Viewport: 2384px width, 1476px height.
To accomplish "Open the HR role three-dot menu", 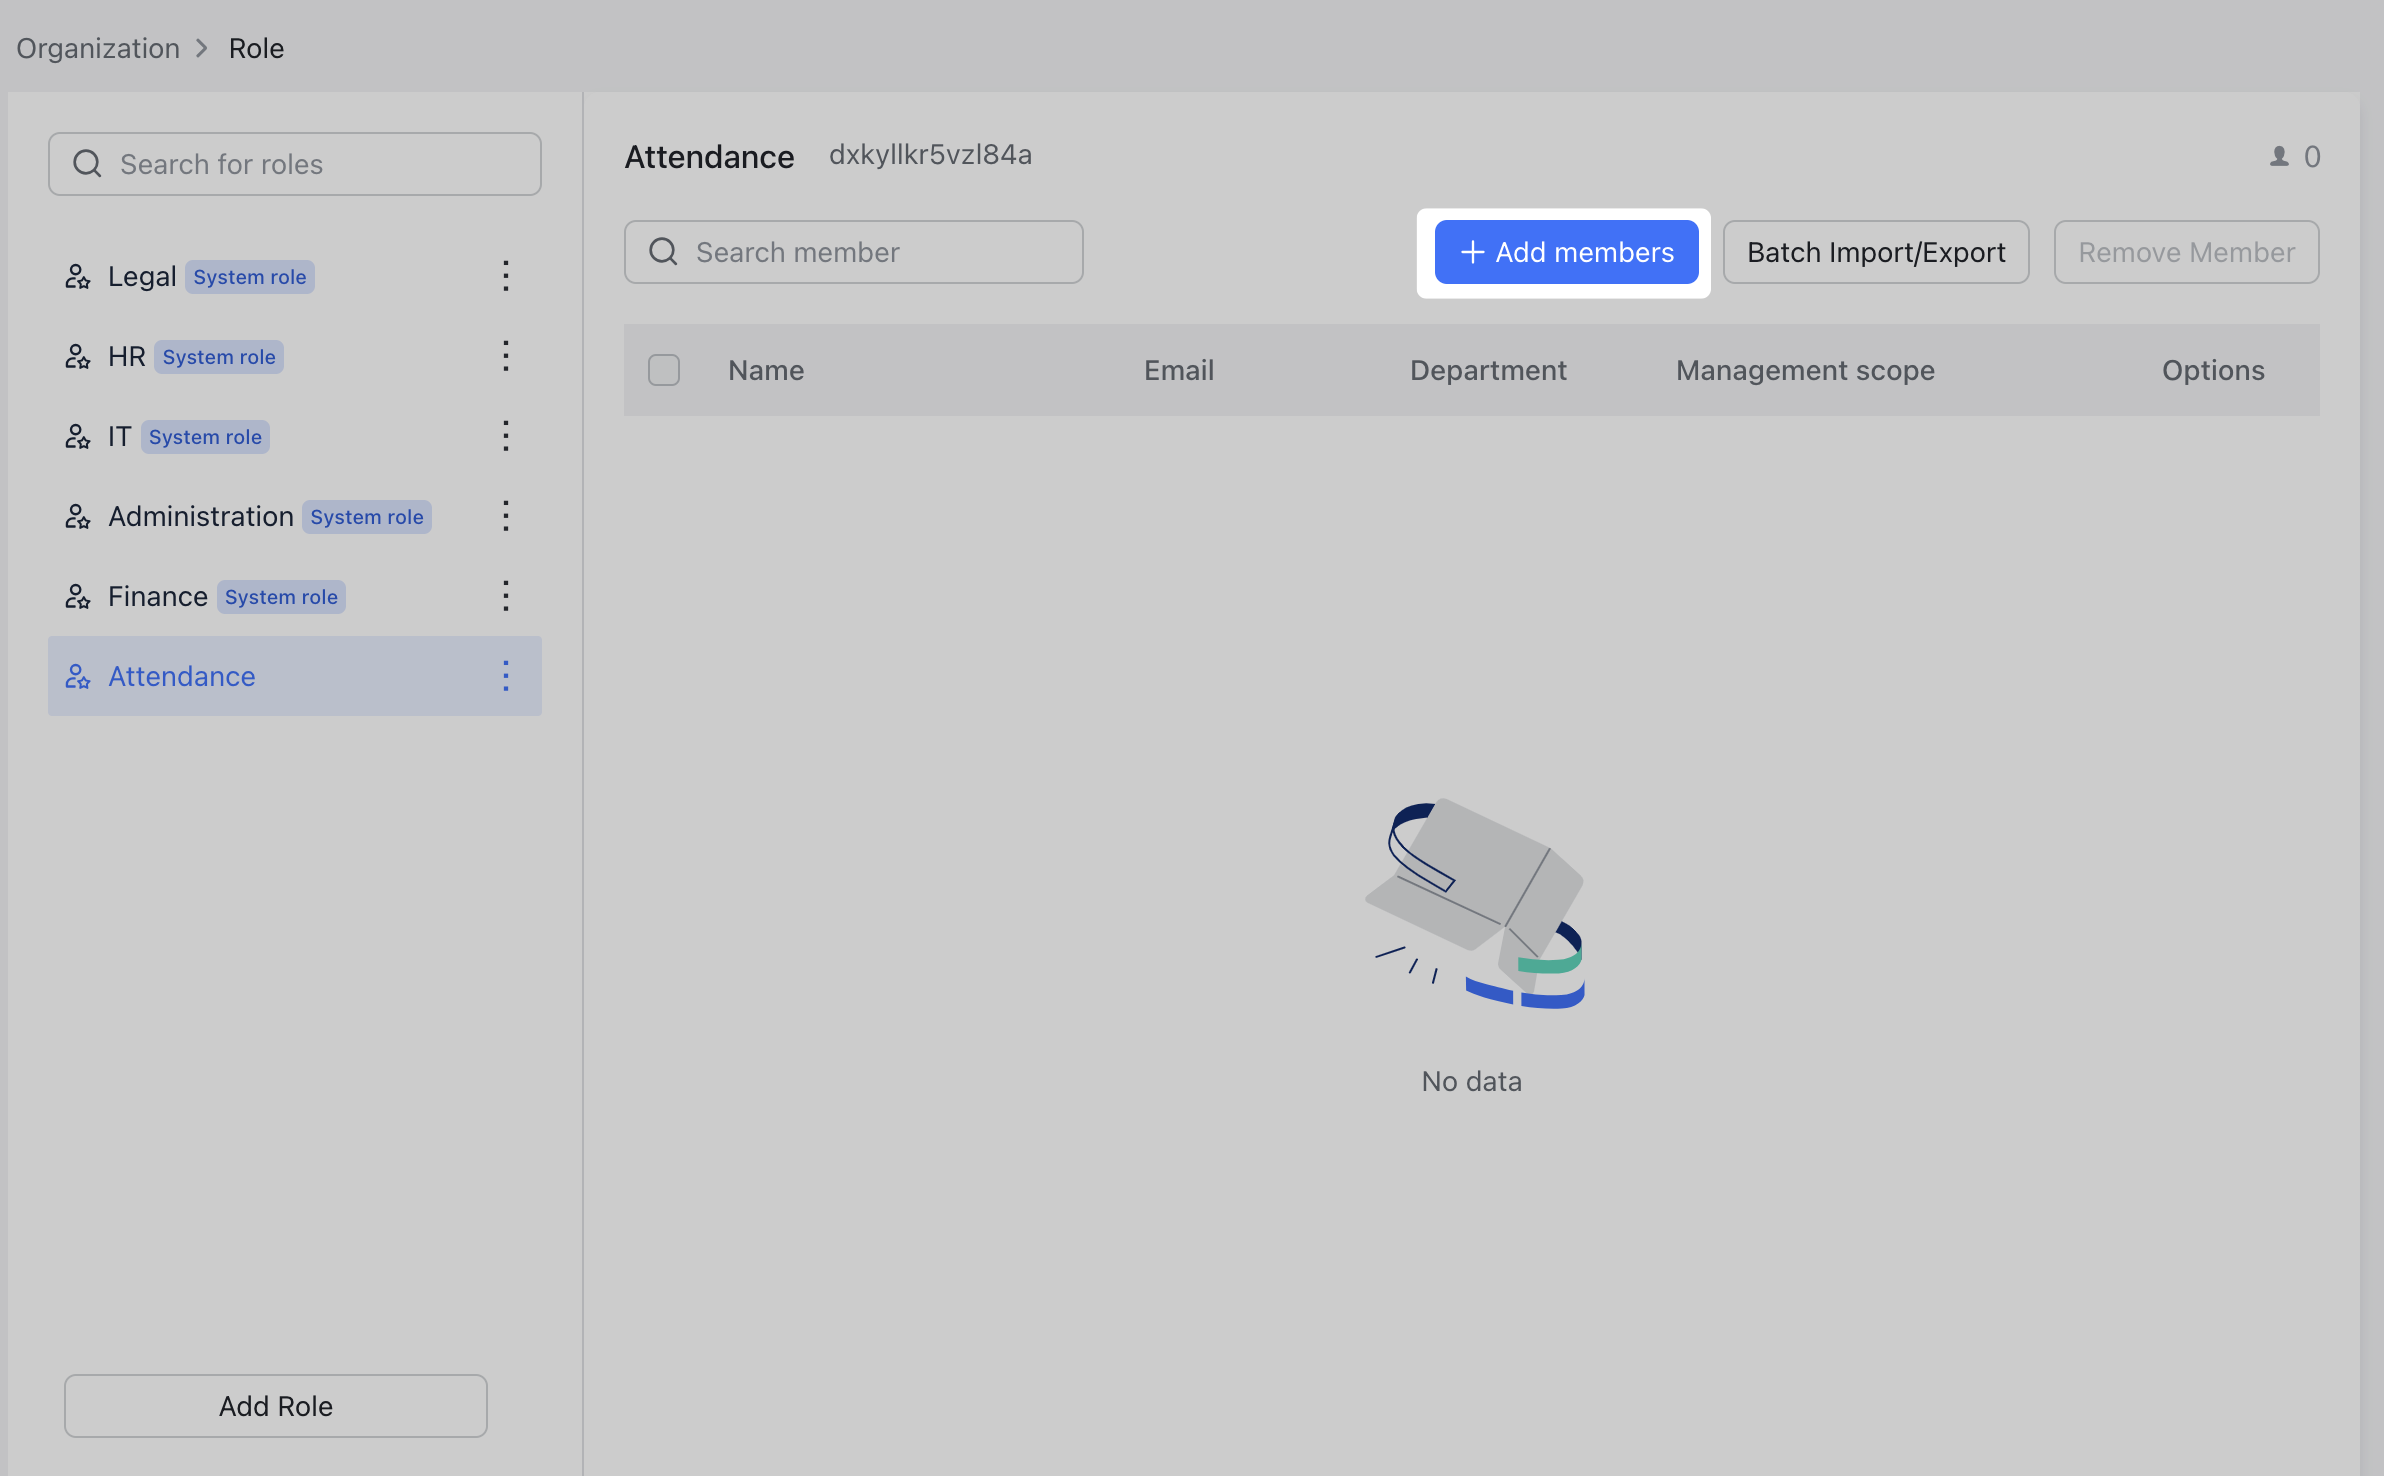I will [x=506, y=356].
